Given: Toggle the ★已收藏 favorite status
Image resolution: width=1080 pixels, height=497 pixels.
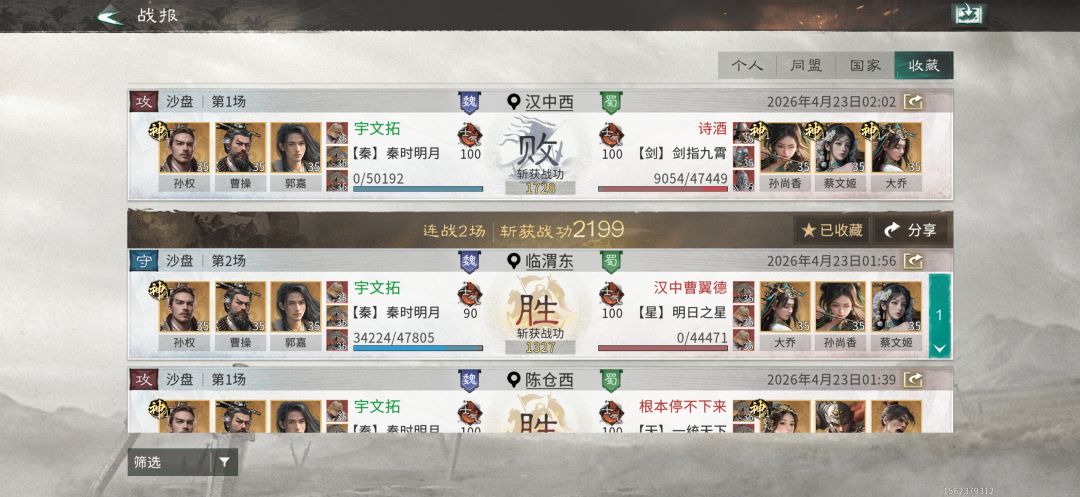Looking at the screenshot, I should coord(832,231).
